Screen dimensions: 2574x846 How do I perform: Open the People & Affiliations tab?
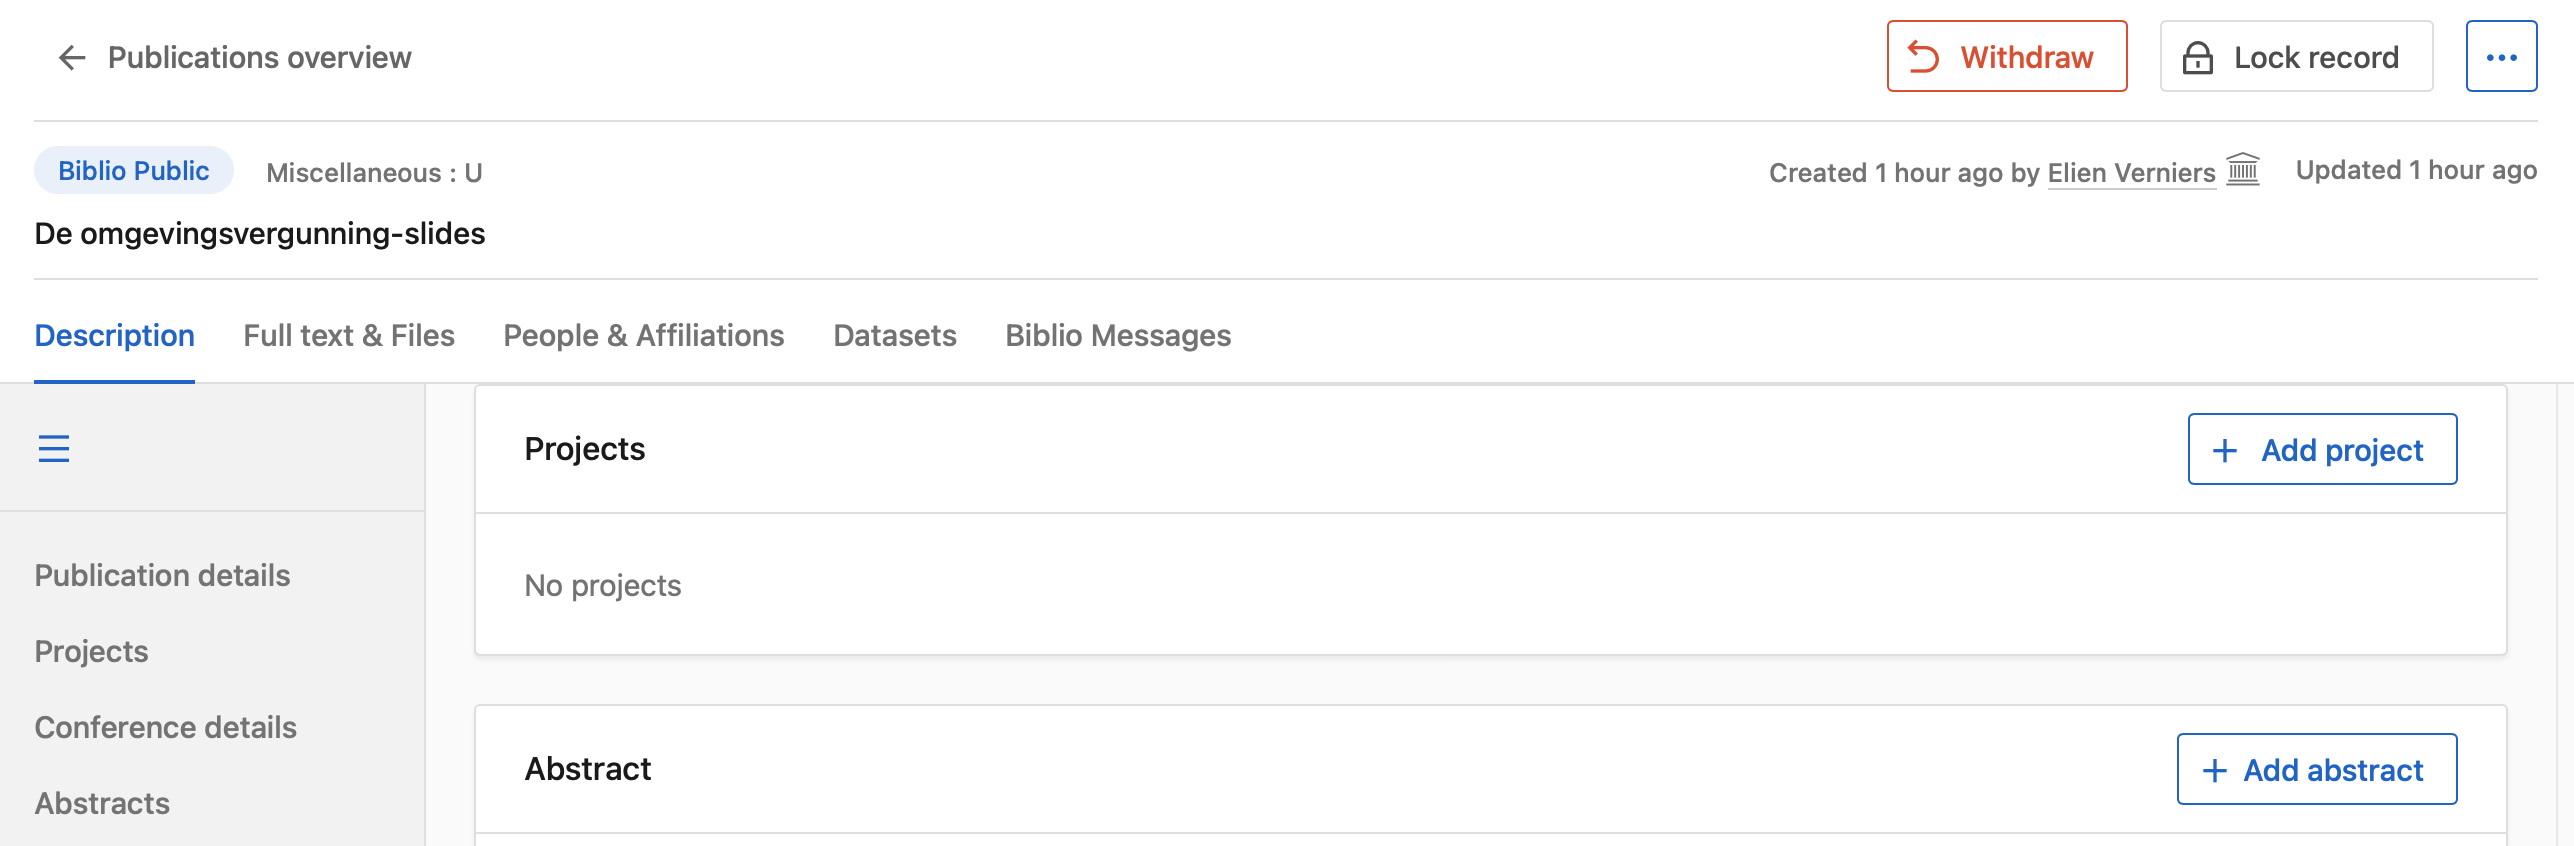pyautogui.click(x=644, y=335)
